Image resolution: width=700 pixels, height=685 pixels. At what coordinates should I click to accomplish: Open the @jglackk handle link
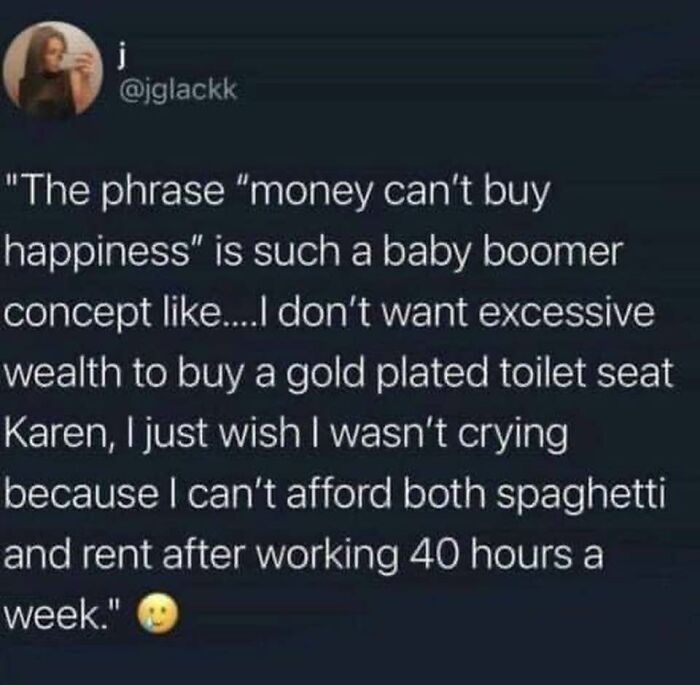[175, 91]
